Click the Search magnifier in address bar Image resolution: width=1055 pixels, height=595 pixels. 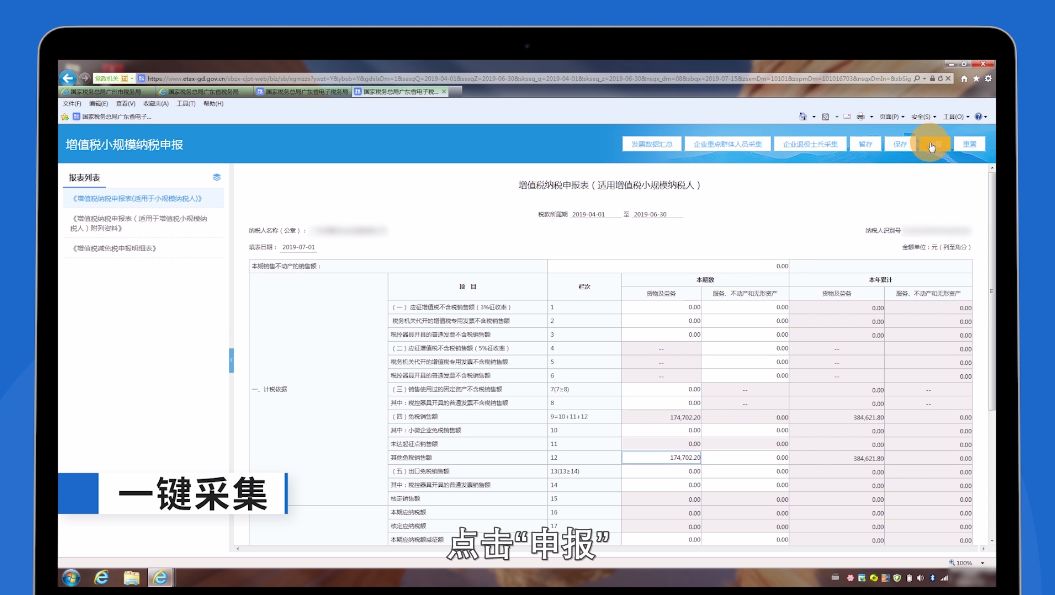tap(917, 79)
